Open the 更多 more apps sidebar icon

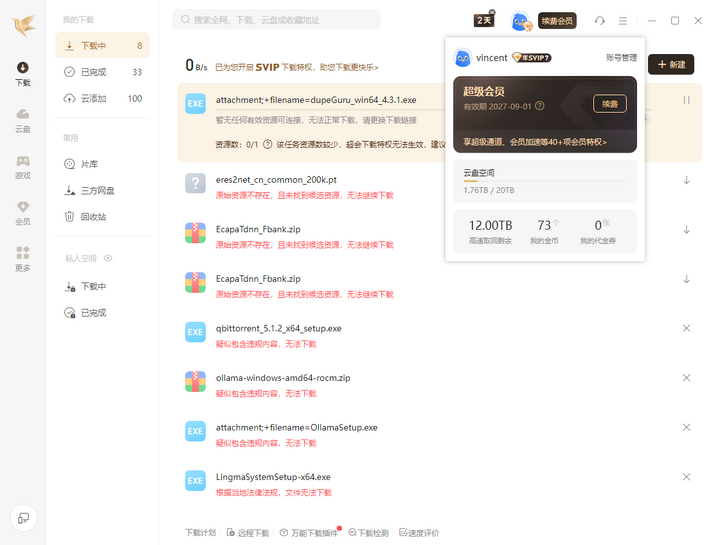22,259
